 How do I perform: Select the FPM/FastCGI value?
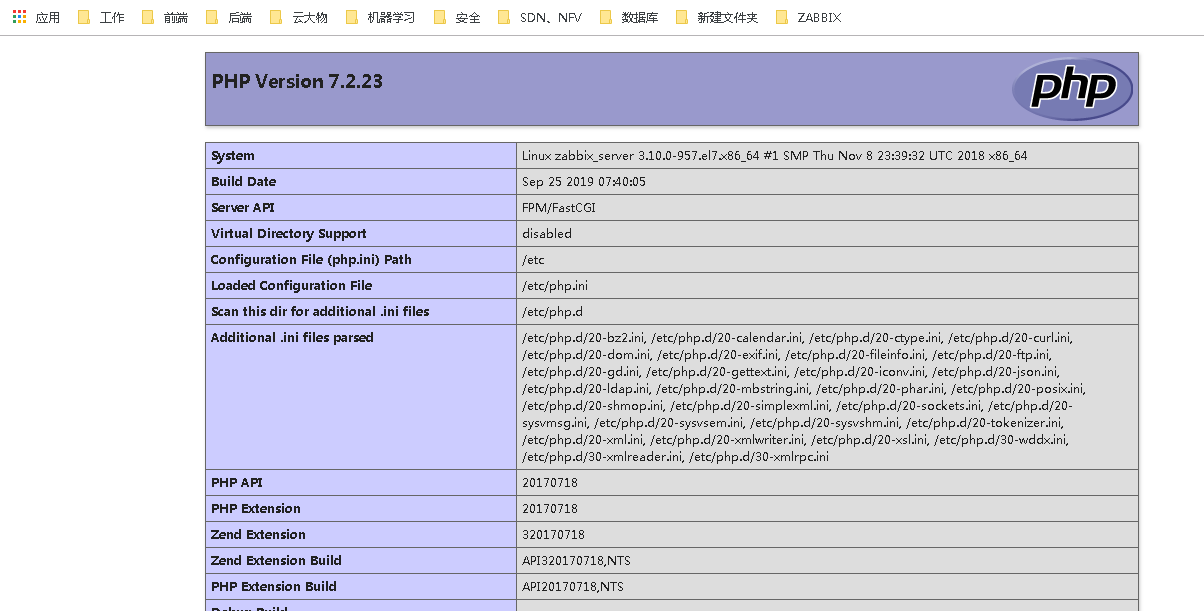559,208
